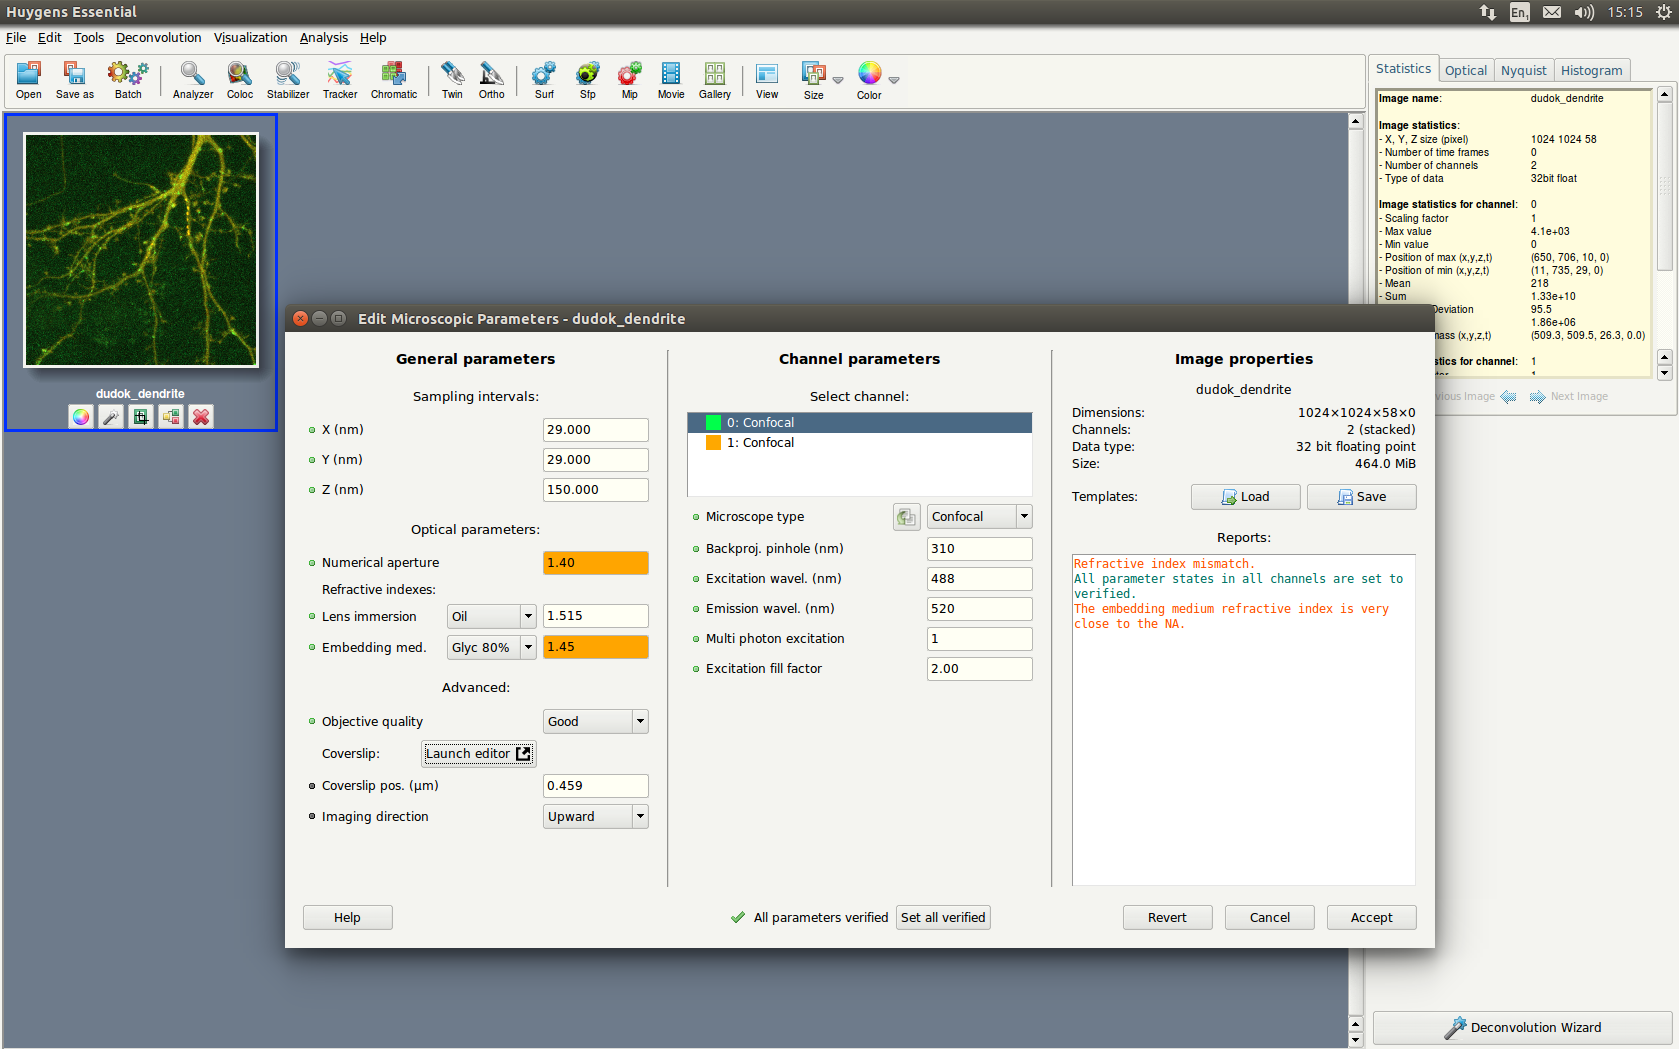The height and width of the screenshot is (1049, 1679).
Task: Toggle Numerical aperture verification indicator
Action: (x=312, y=563)
